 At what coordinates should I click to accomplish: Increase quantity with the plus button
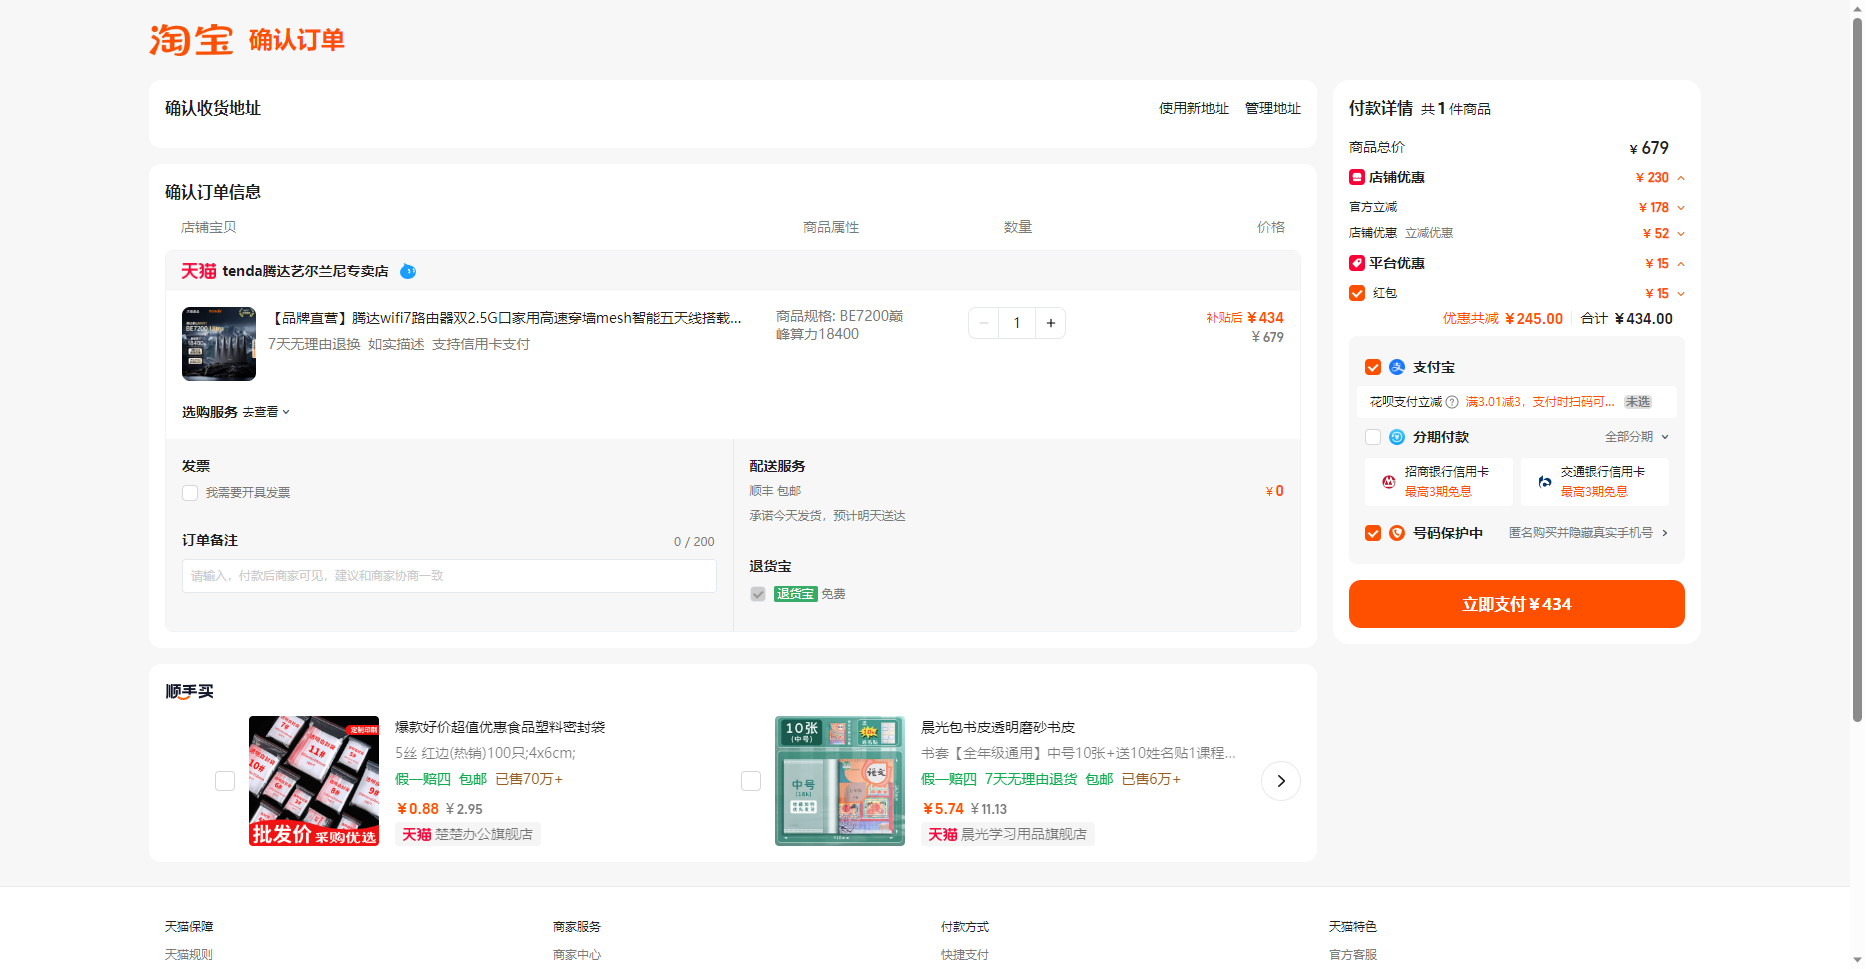pos(1051,323)
